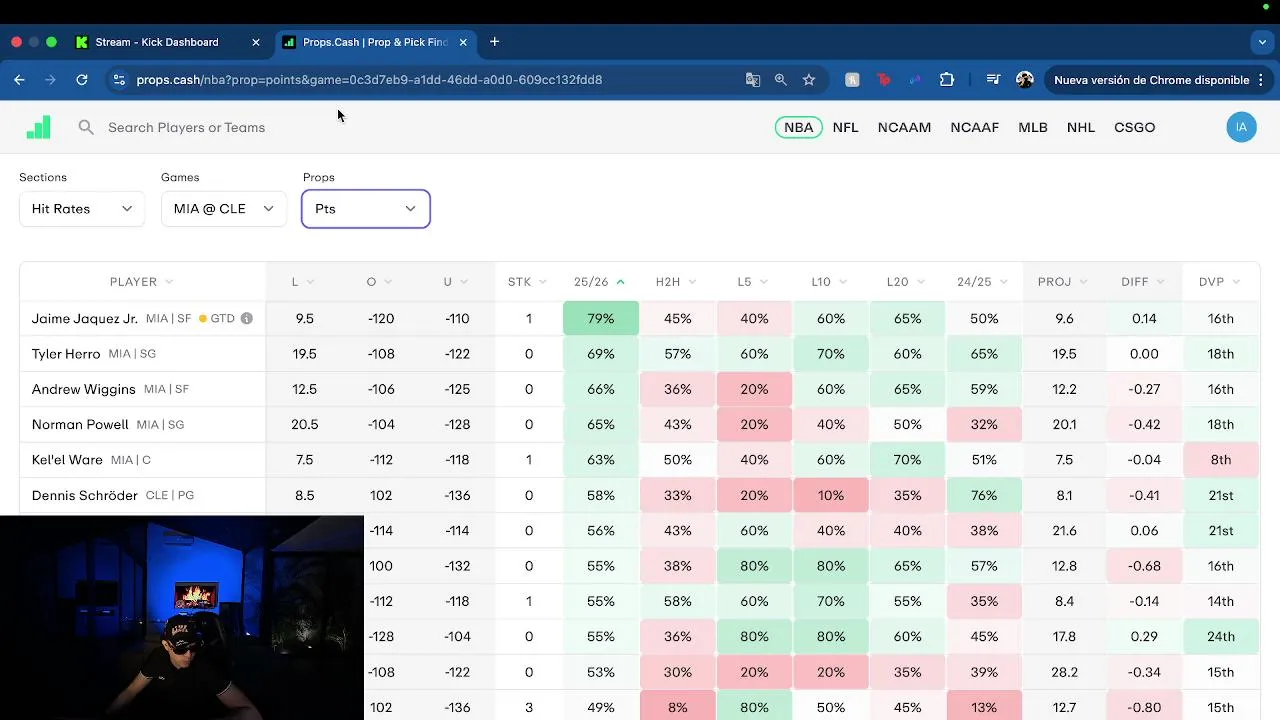The width and height of the screenshot is (1280, 720).
Task: Go back with the browser back arrow
Action: point(19,79)
